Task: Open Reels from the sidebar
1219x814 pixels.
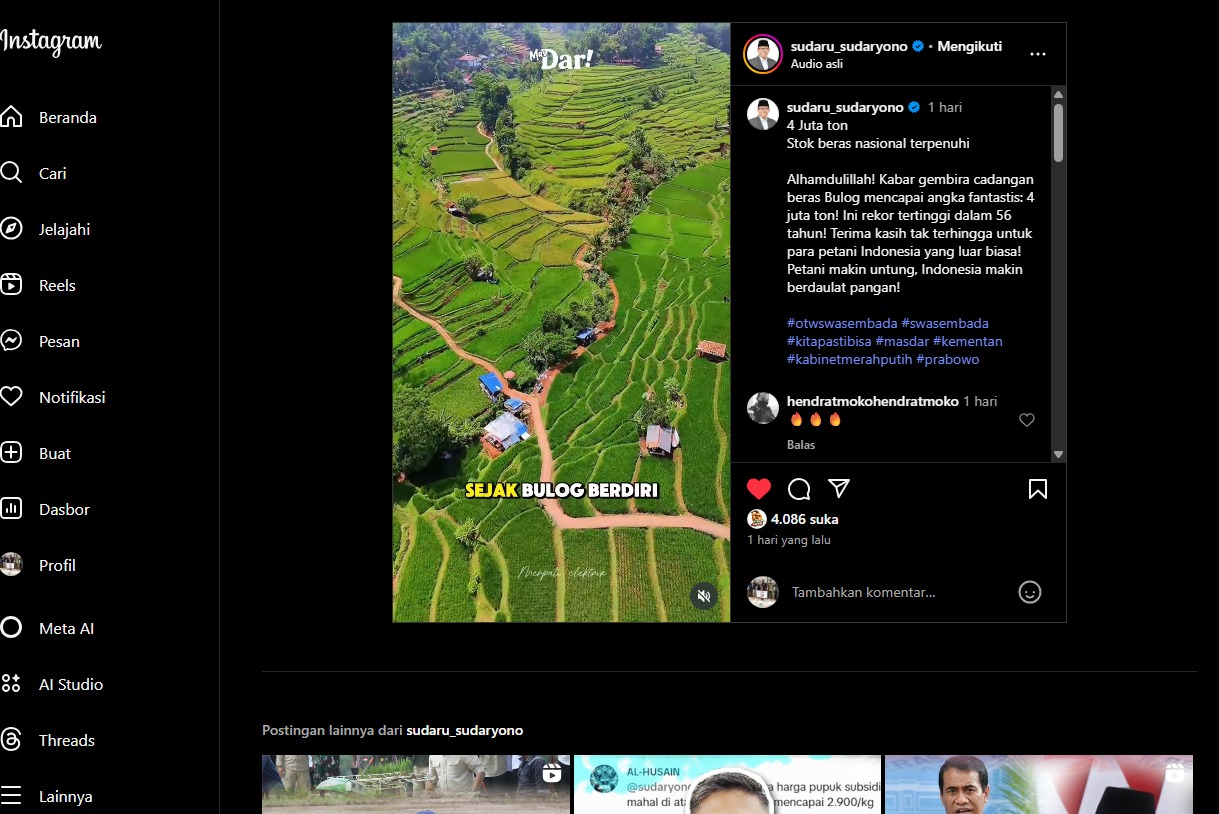Action: (x=57, y=285)
